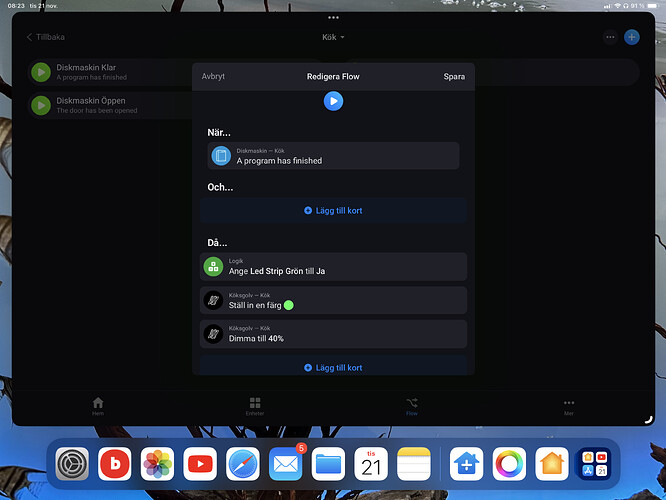Pick the green color swatch in the color card

(x=288, y=305)
